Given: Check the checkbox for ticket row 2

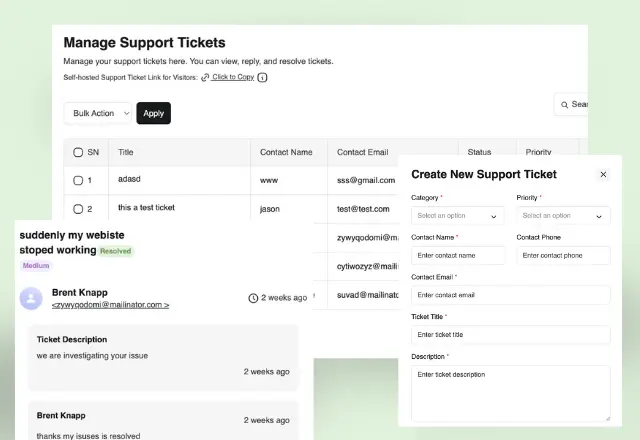Looking at the screenshot, I should click(x=78, y=209).
